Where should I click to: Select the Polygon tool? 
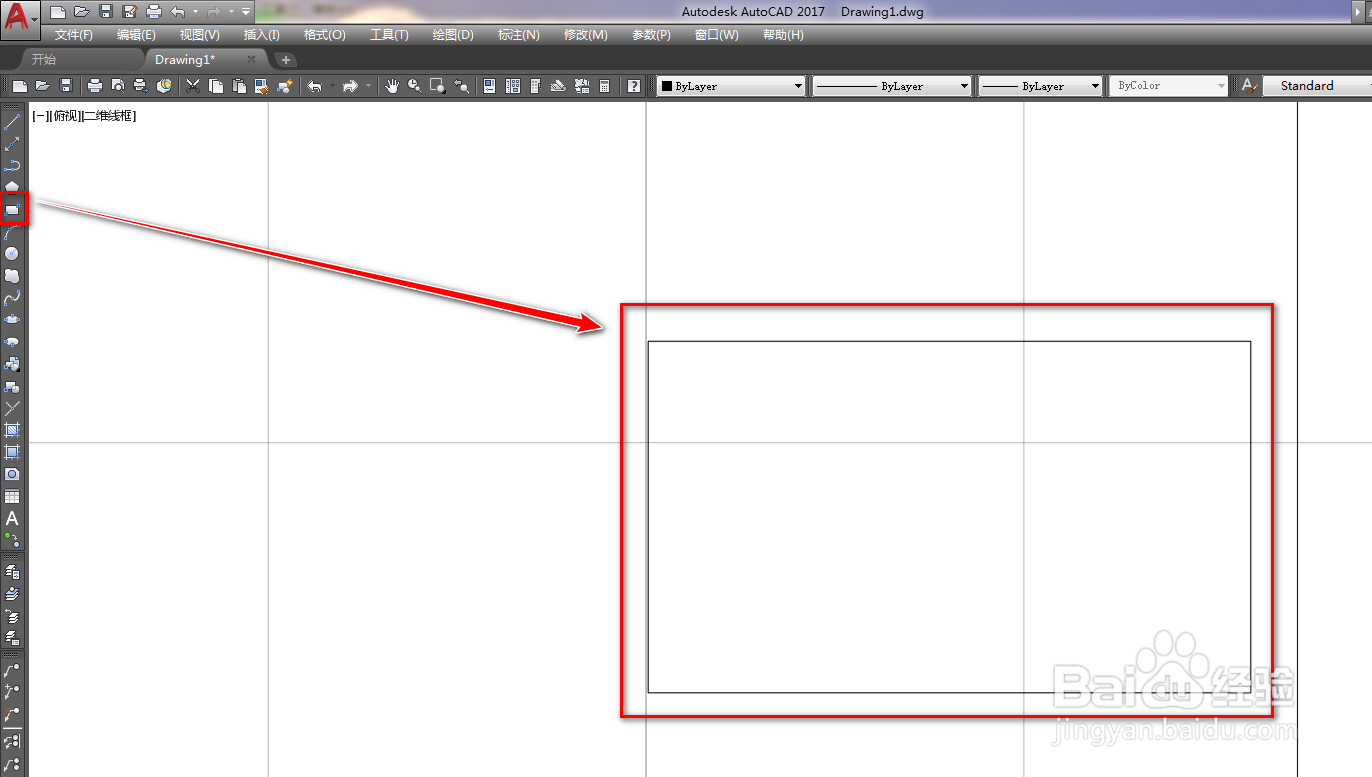click(x=12, y=188)
